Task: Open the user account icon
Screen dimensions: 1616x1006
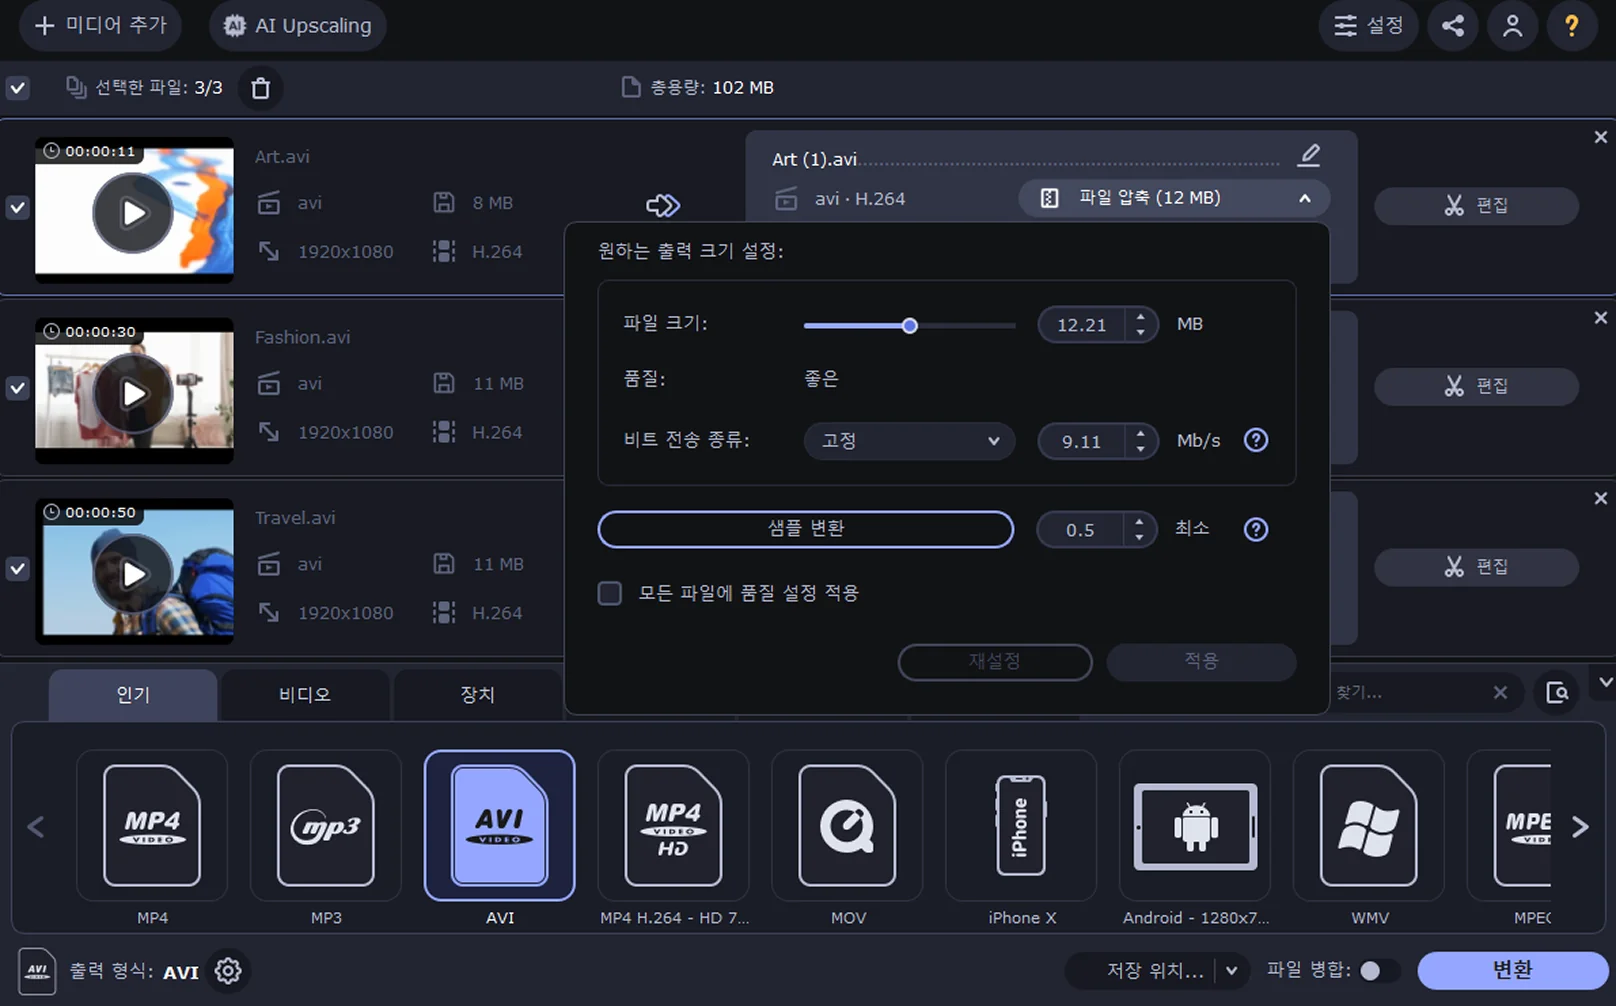Action: pyautogui.click(x=1512, y=26)
